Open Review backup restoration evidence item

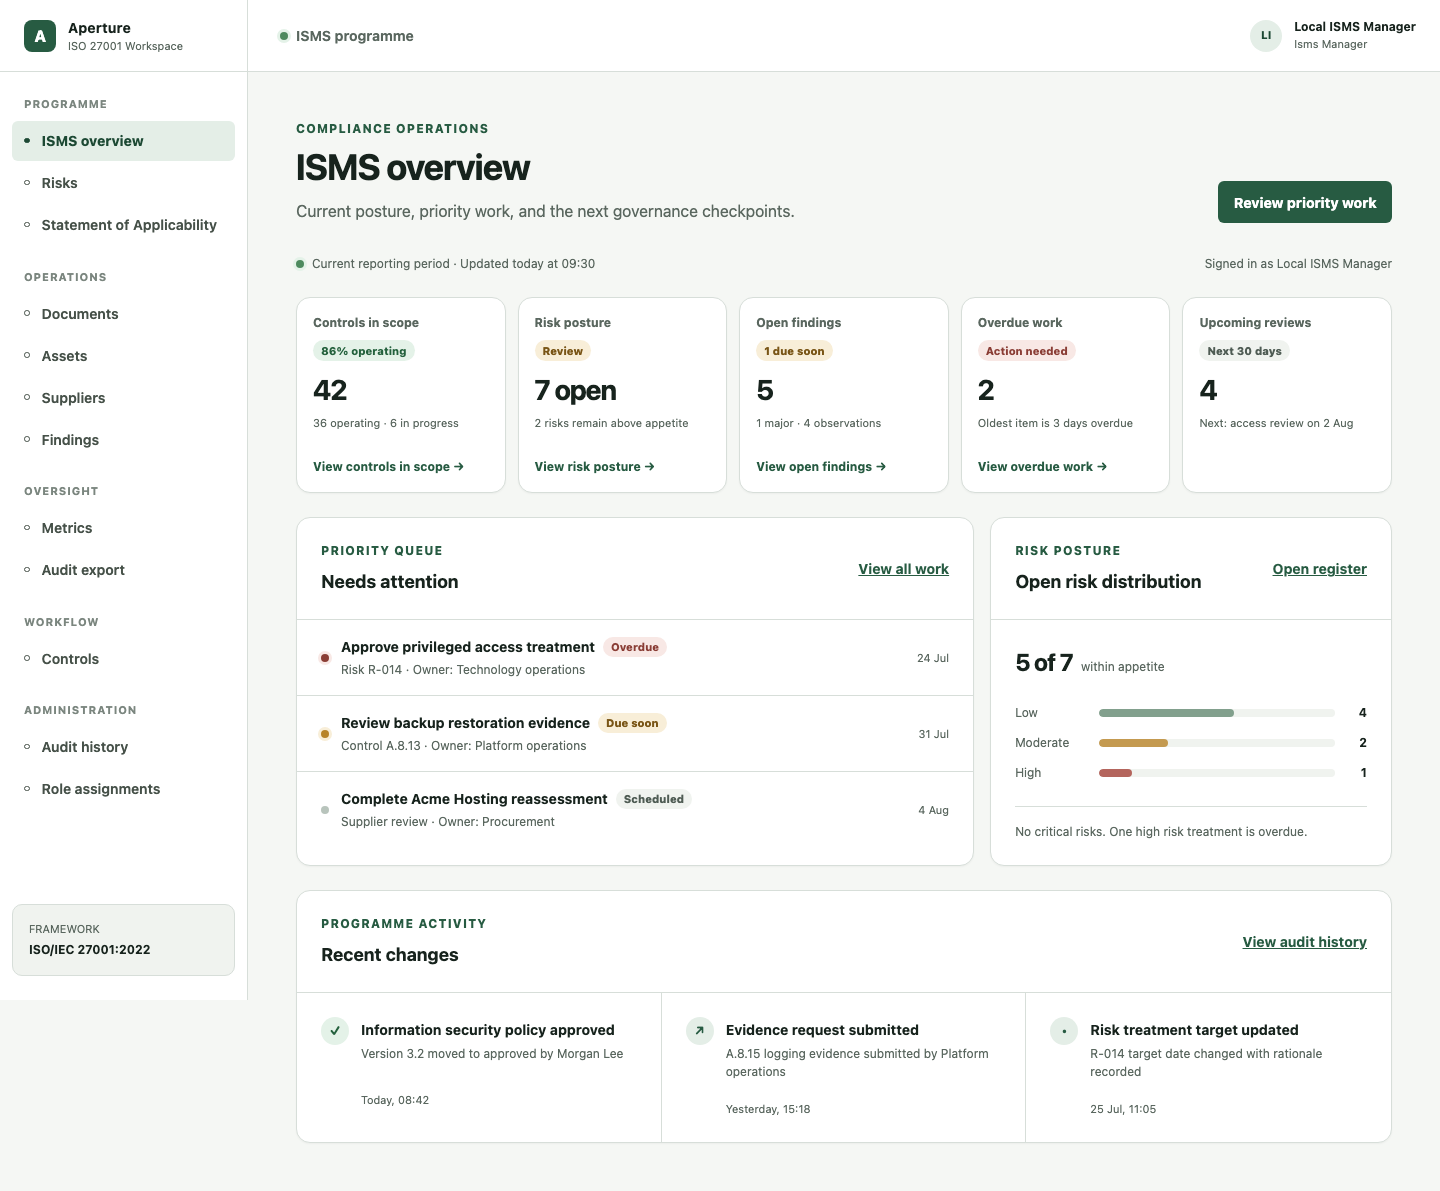pos(635,734)
